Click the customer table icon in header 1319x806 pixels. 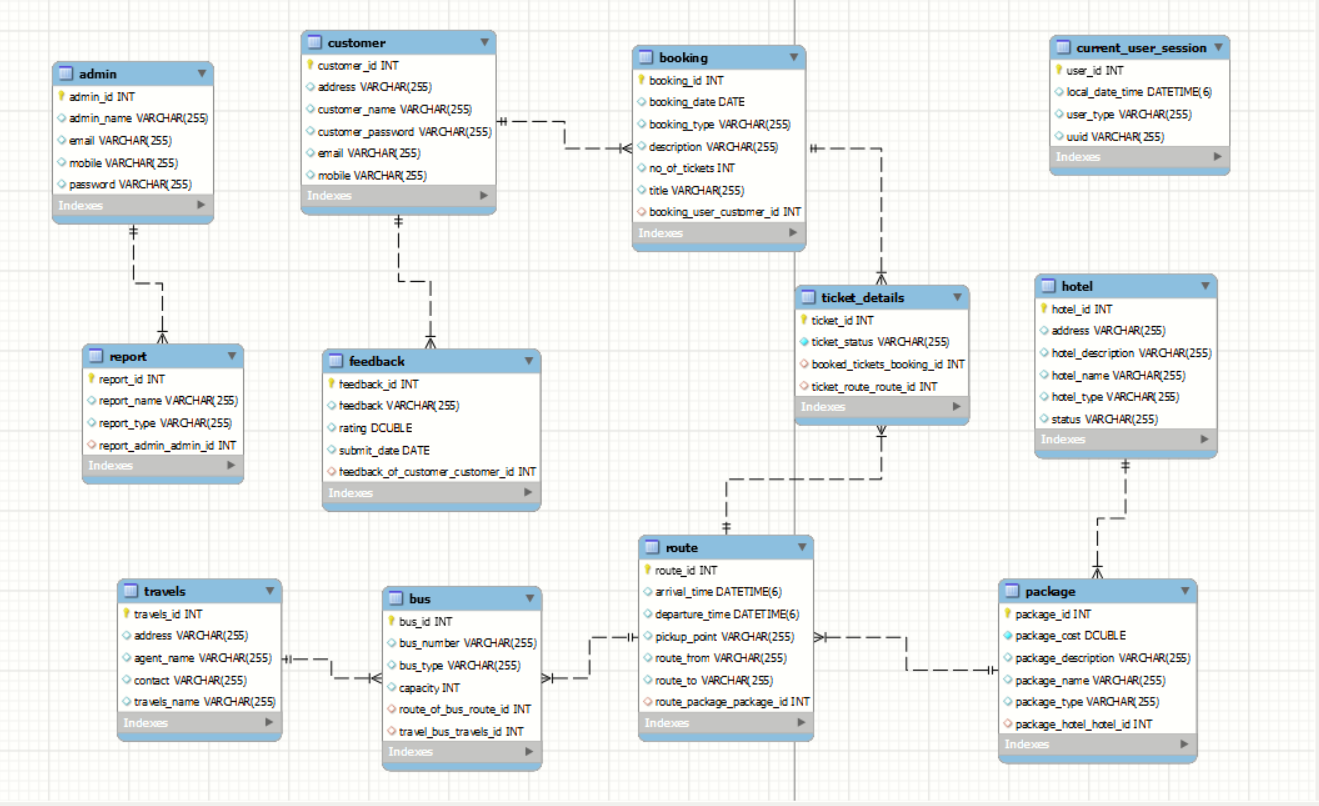pos(315,42)
